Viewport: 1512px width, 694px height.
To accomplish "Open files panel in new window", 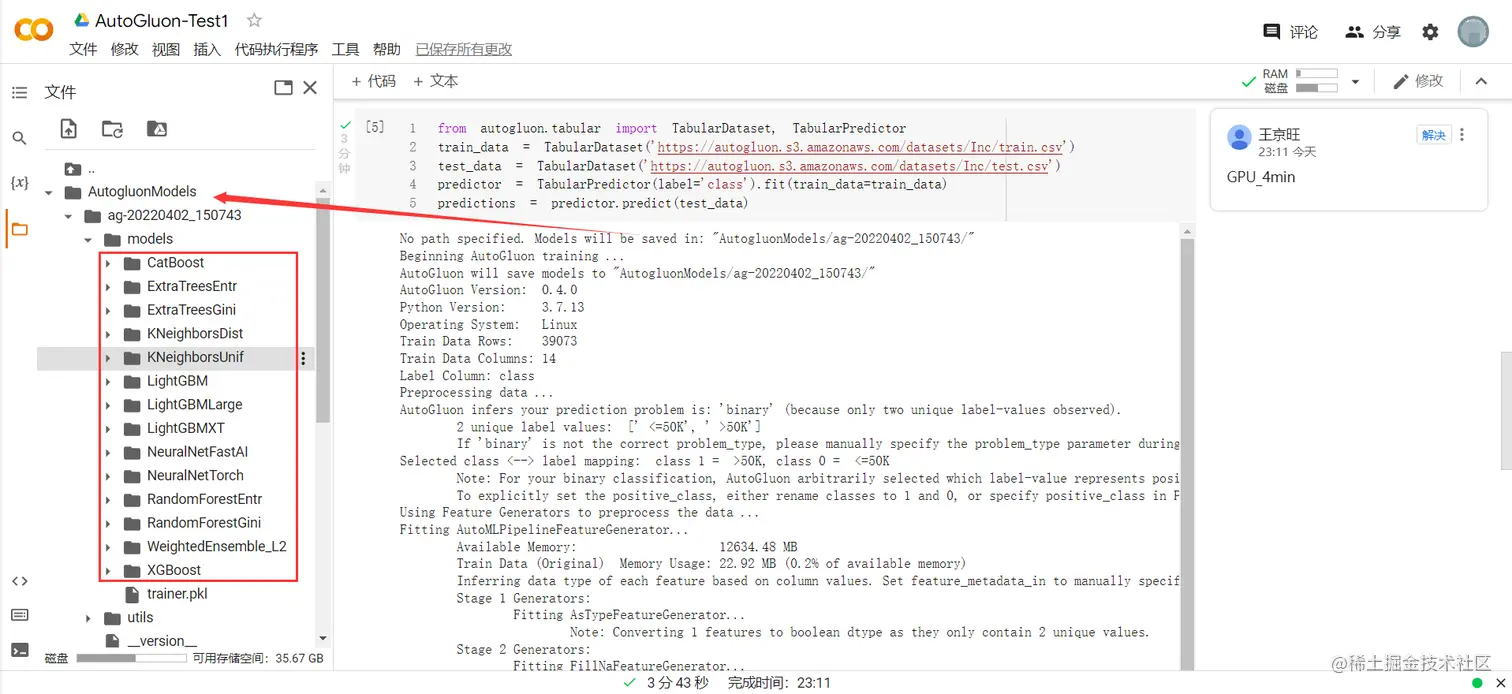I will click(283, 88).
